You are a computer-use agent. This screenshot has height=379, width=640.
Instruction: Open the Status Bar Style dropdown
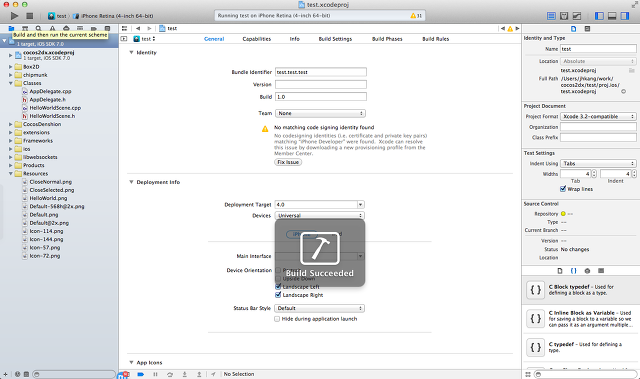click(x=320, y=308)
